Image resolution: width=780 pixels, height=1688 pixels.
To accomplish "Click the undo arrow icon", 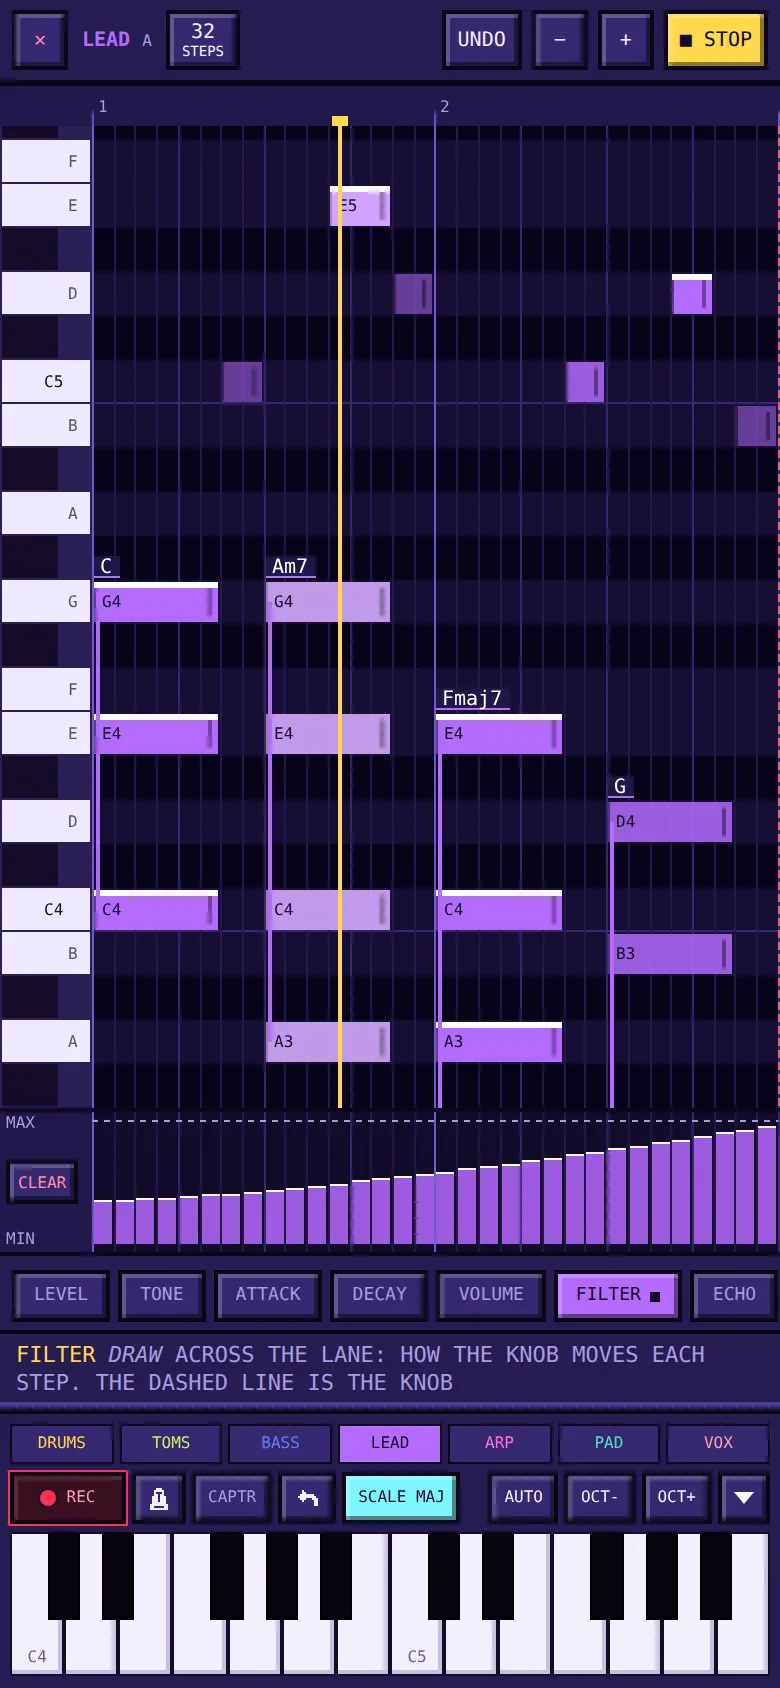I will click(308, 1498).
